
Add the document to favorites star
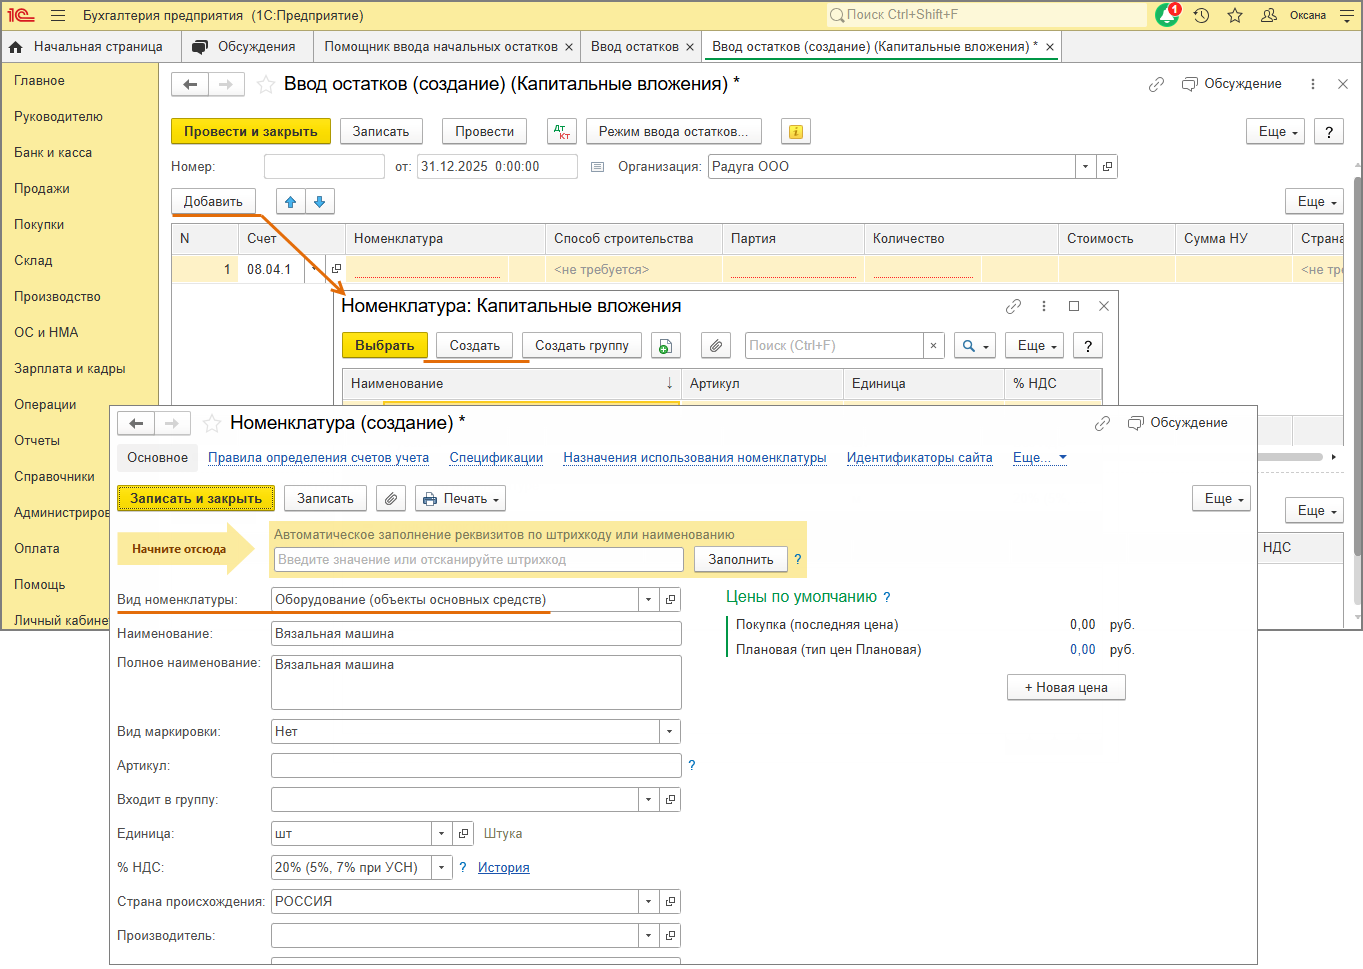(x=266, y=85)
